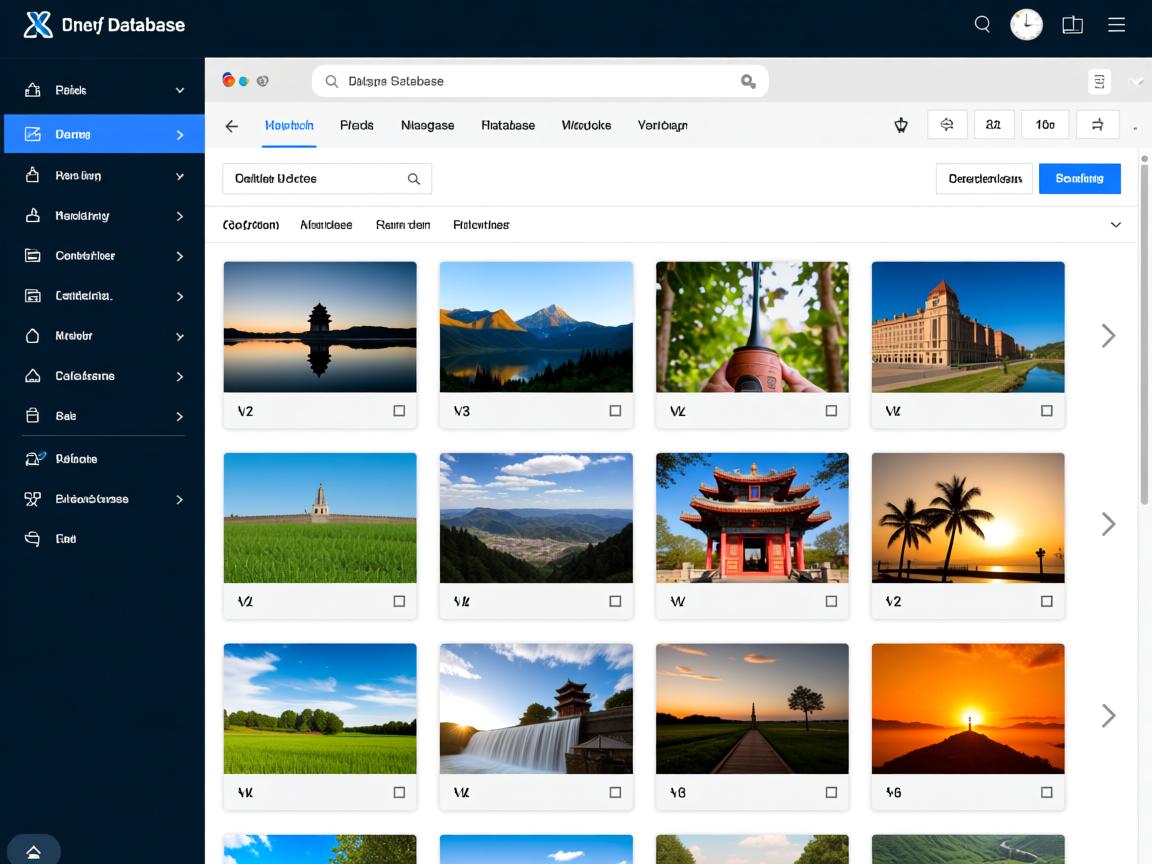This screenshot has height=864, width=1152.
Task: Expand the highlighted blue sidebar item
Action: pyautogui.click(x=180, y=134)
